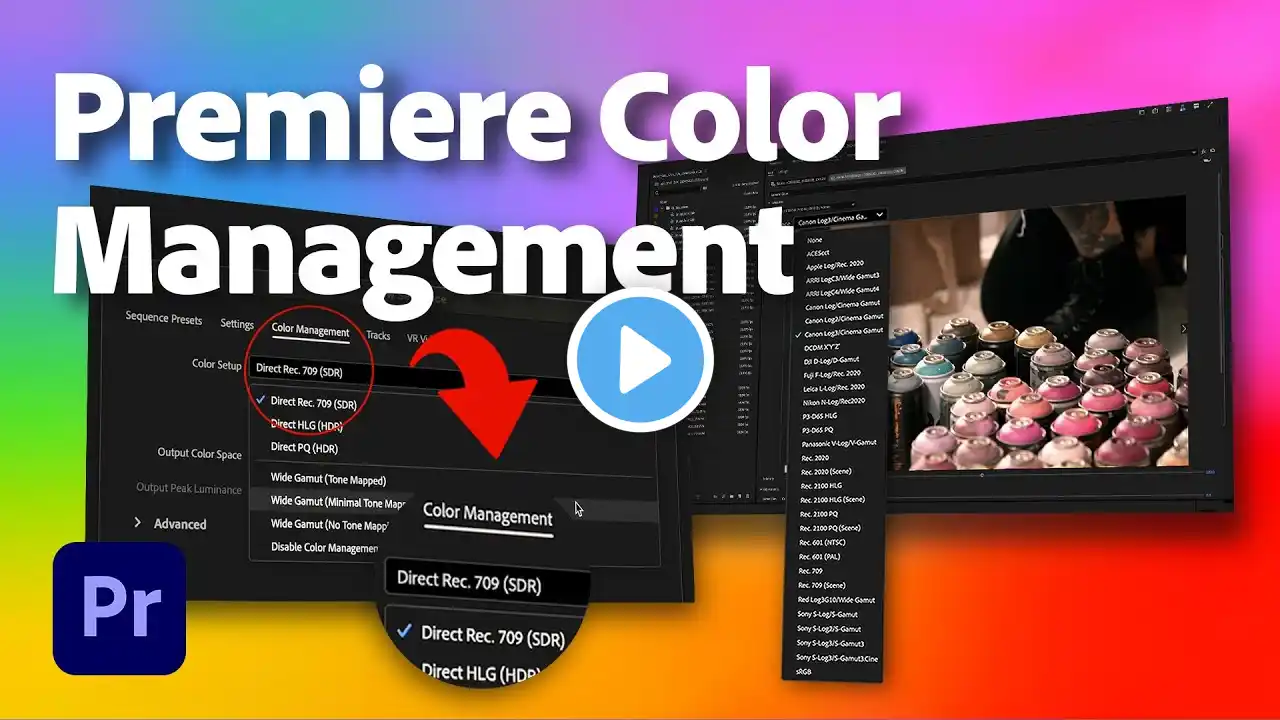The width and height of the screenshot is (1280, 720).
Task: Pick Rec. 601 (NTSC)
Action: coord(824,542)
